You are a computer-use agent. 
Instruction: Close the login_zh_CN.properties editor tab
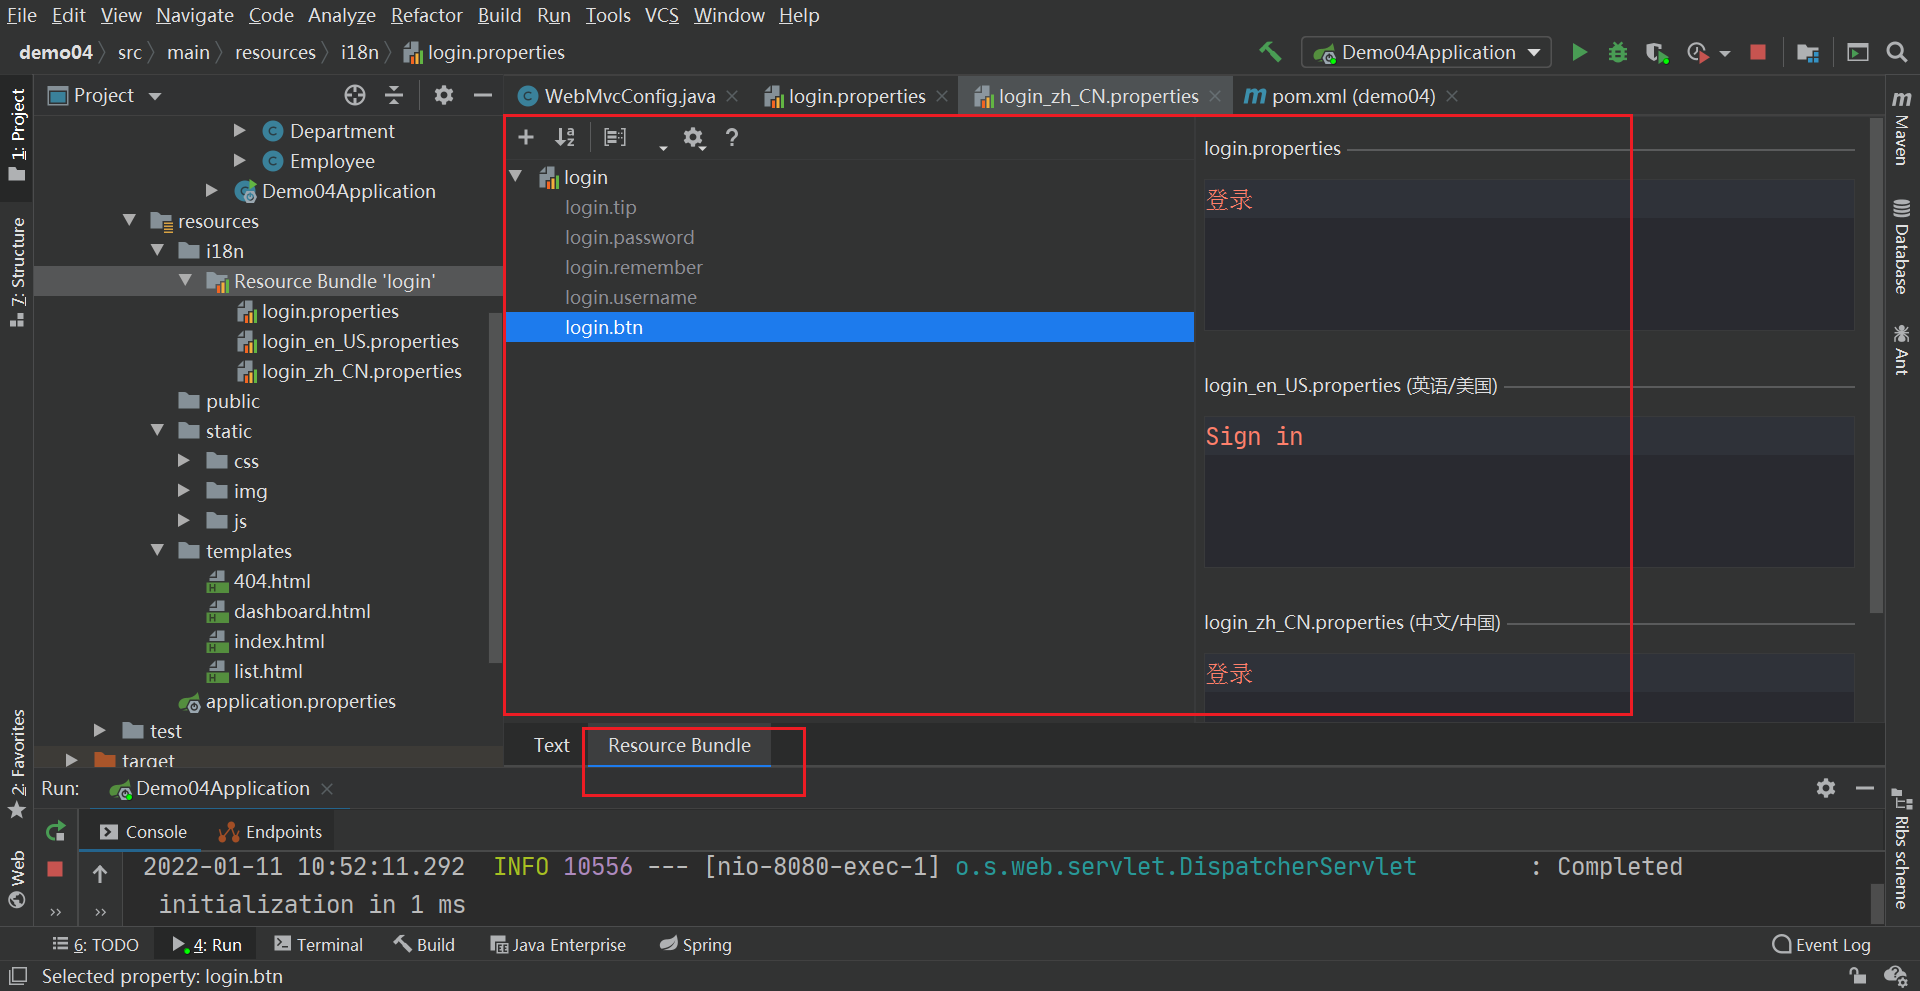pos(1215,96)
